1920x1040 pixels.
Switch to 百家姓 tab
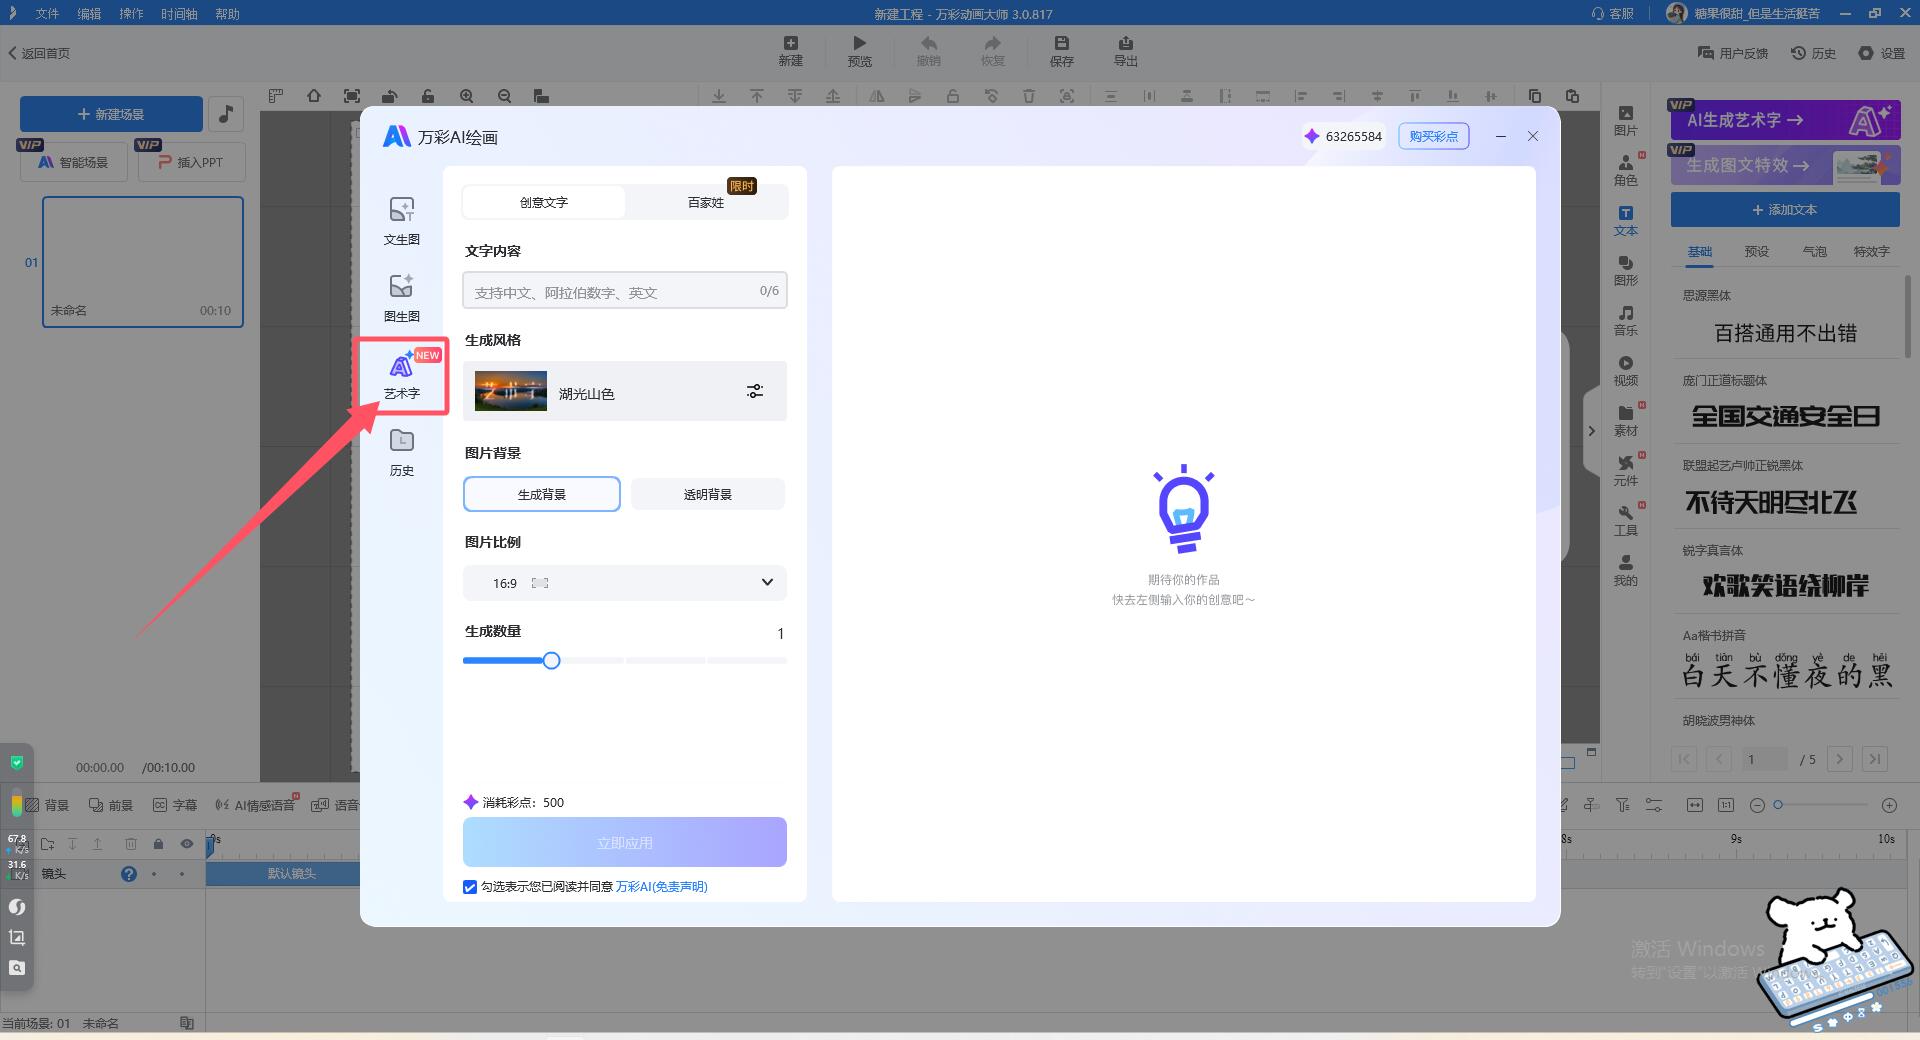(706, 202)
